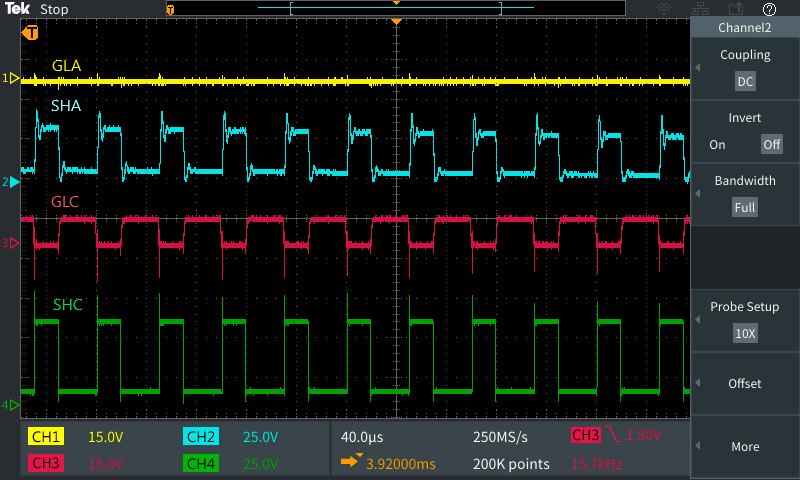This screenshot has height=480, width=800.
Task: Click the 1.50V trigger level value
Action: tap(643, 435)
